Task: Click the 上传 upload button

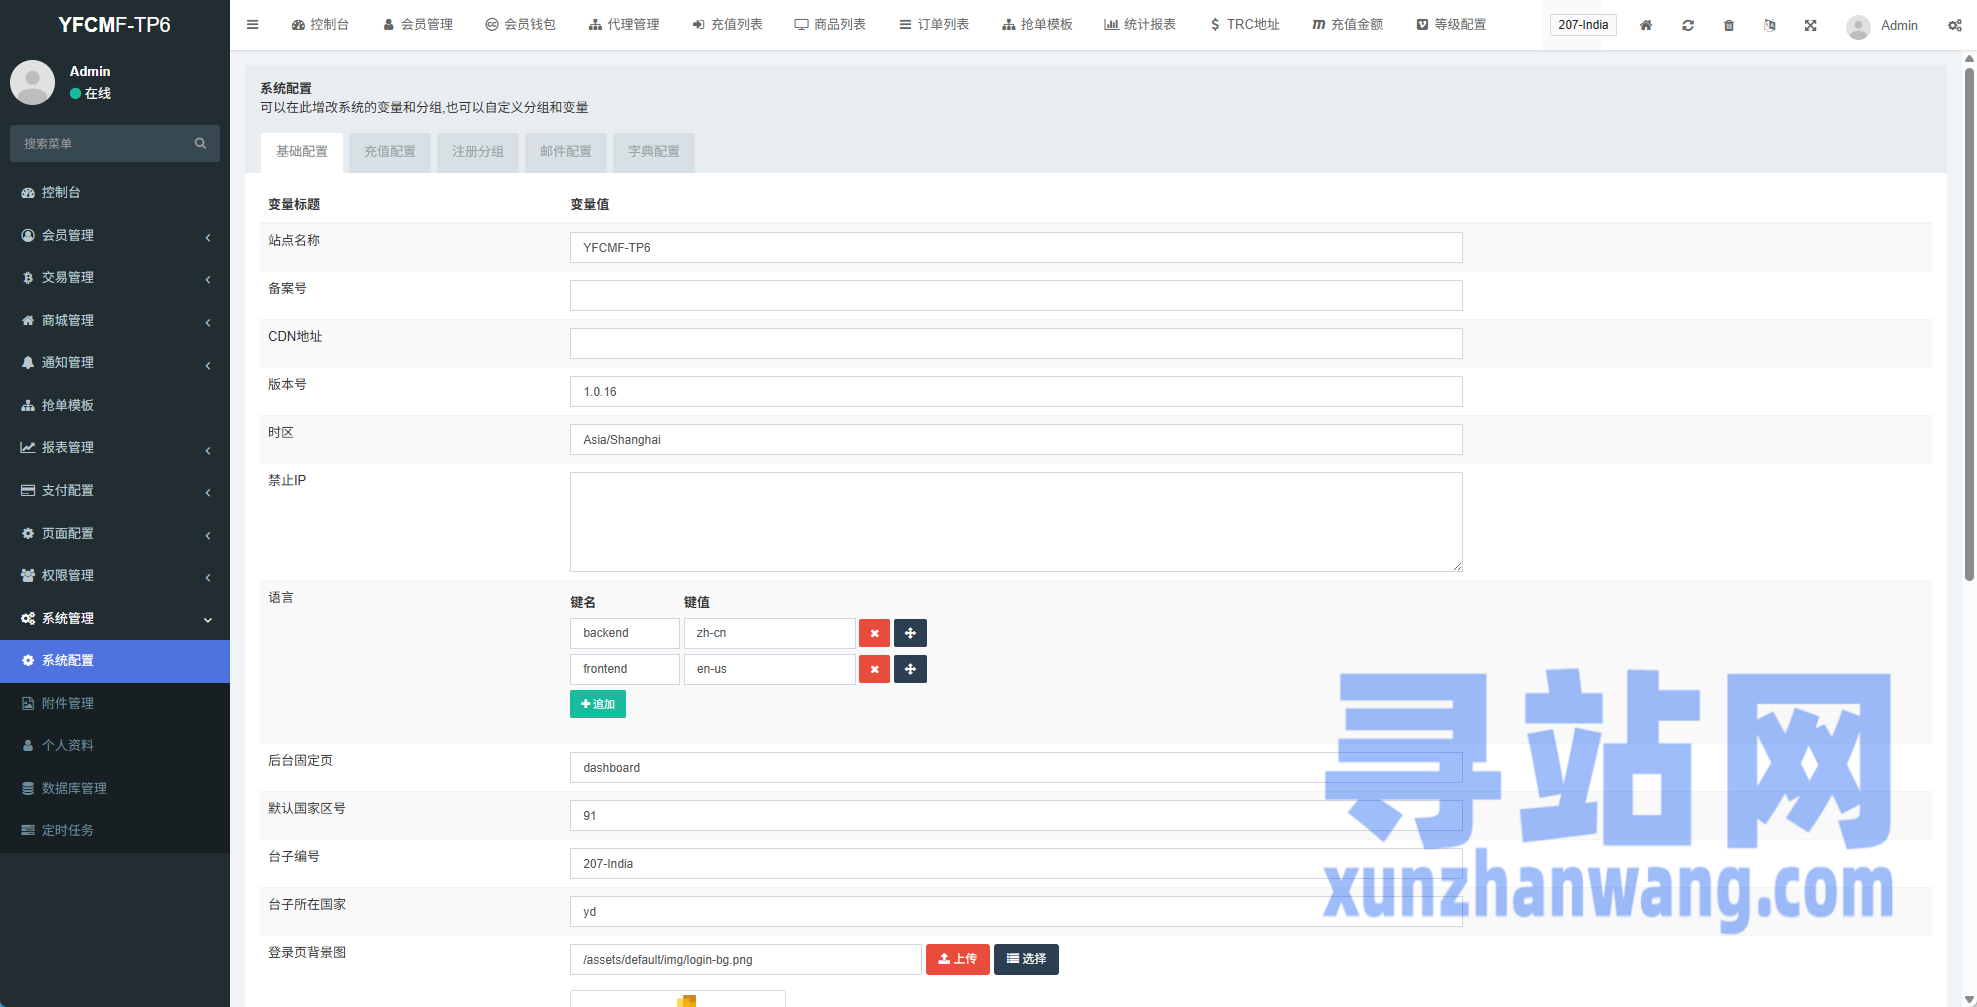Action: [957, 959]
